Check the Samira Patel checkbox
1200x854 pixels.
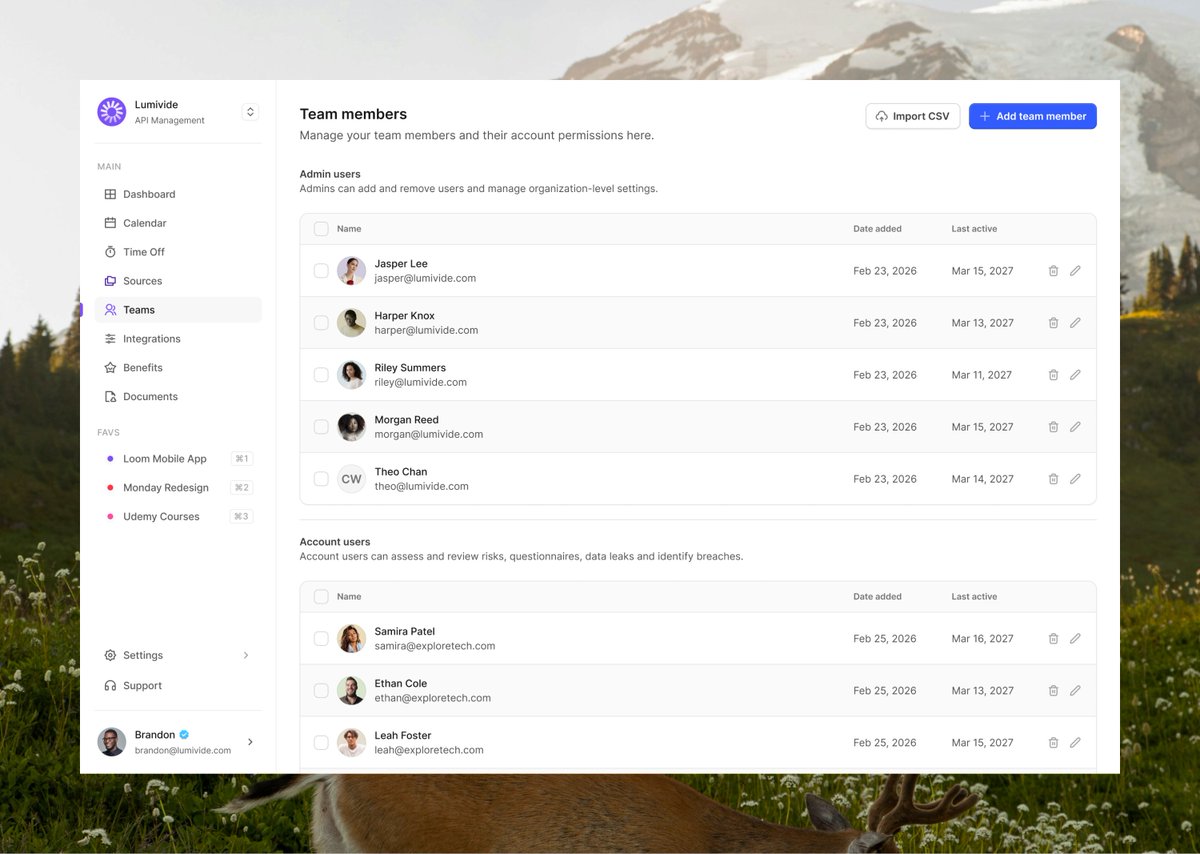[x=321, y=639]
